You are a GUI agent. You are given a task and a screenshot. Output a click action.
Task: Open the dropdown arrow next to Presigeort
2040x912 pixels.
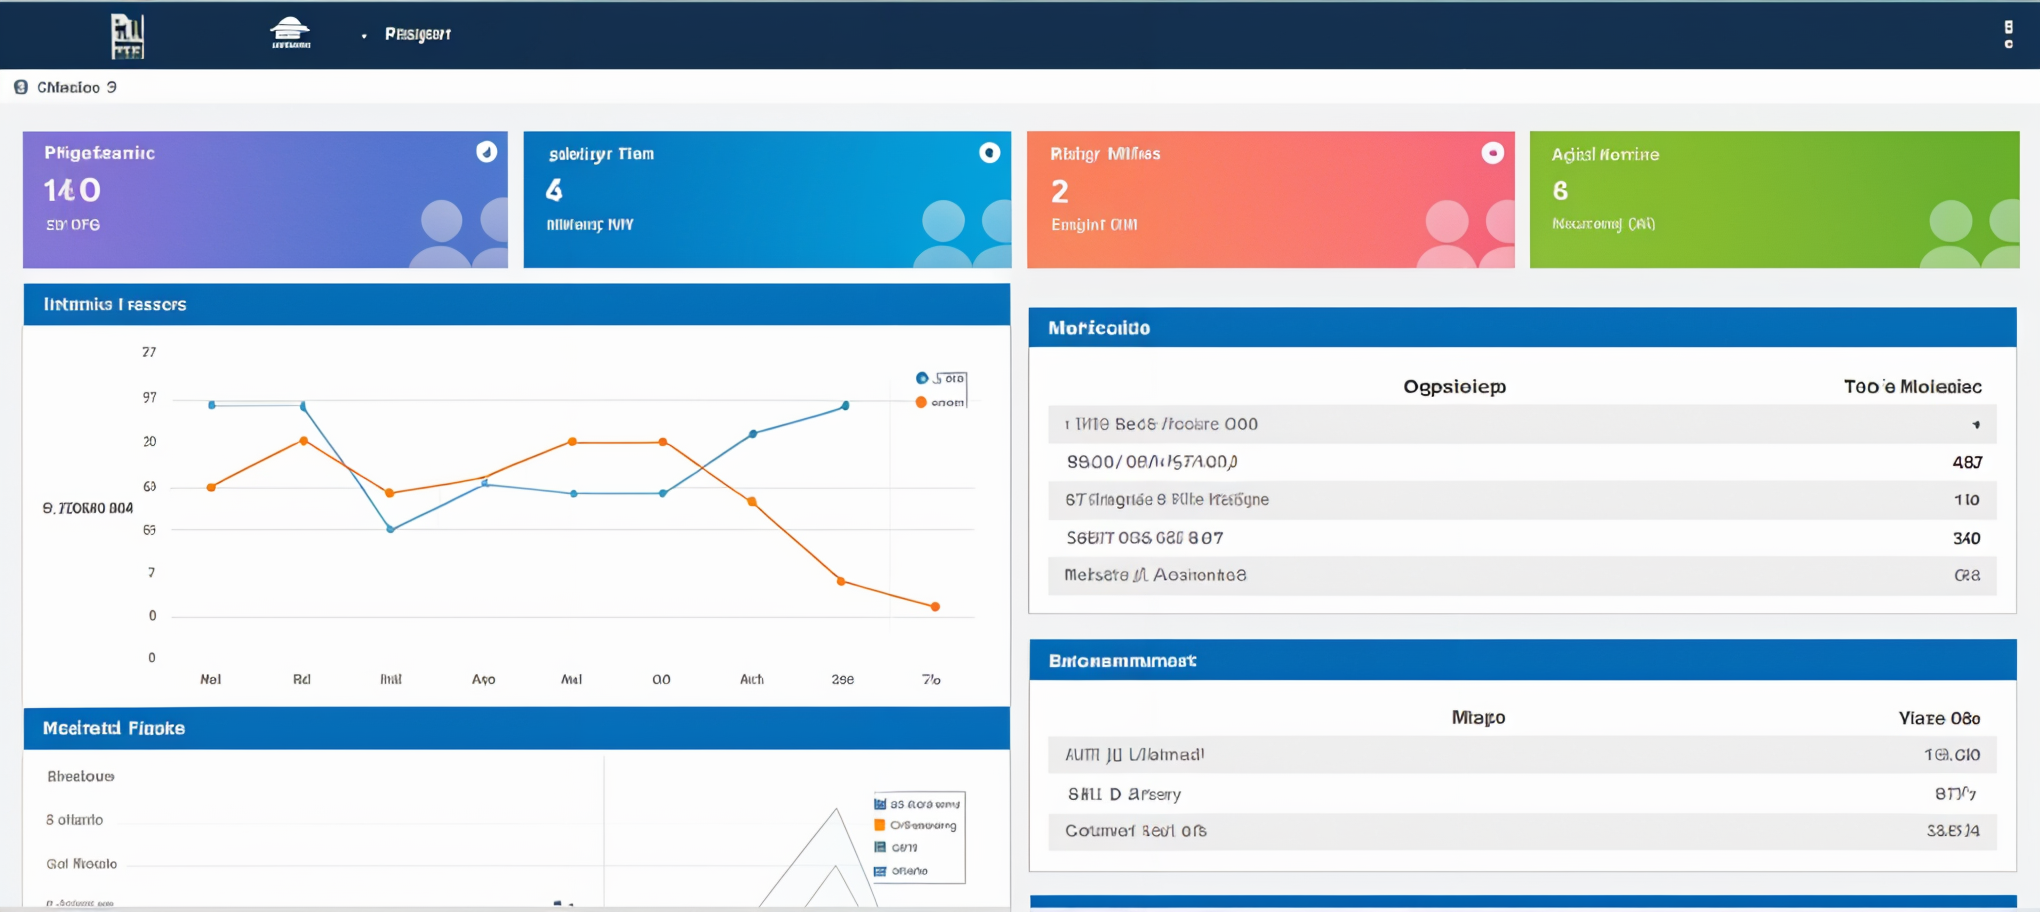click(x=364, y=36)
